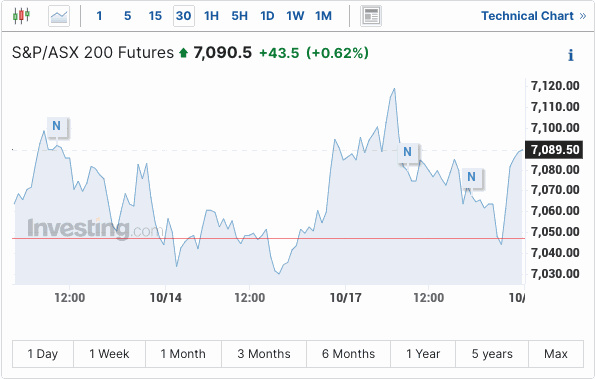Click the 10/17 date axis label
The image size is (595, 379).
pyautogui.click(x=345, y=298)
